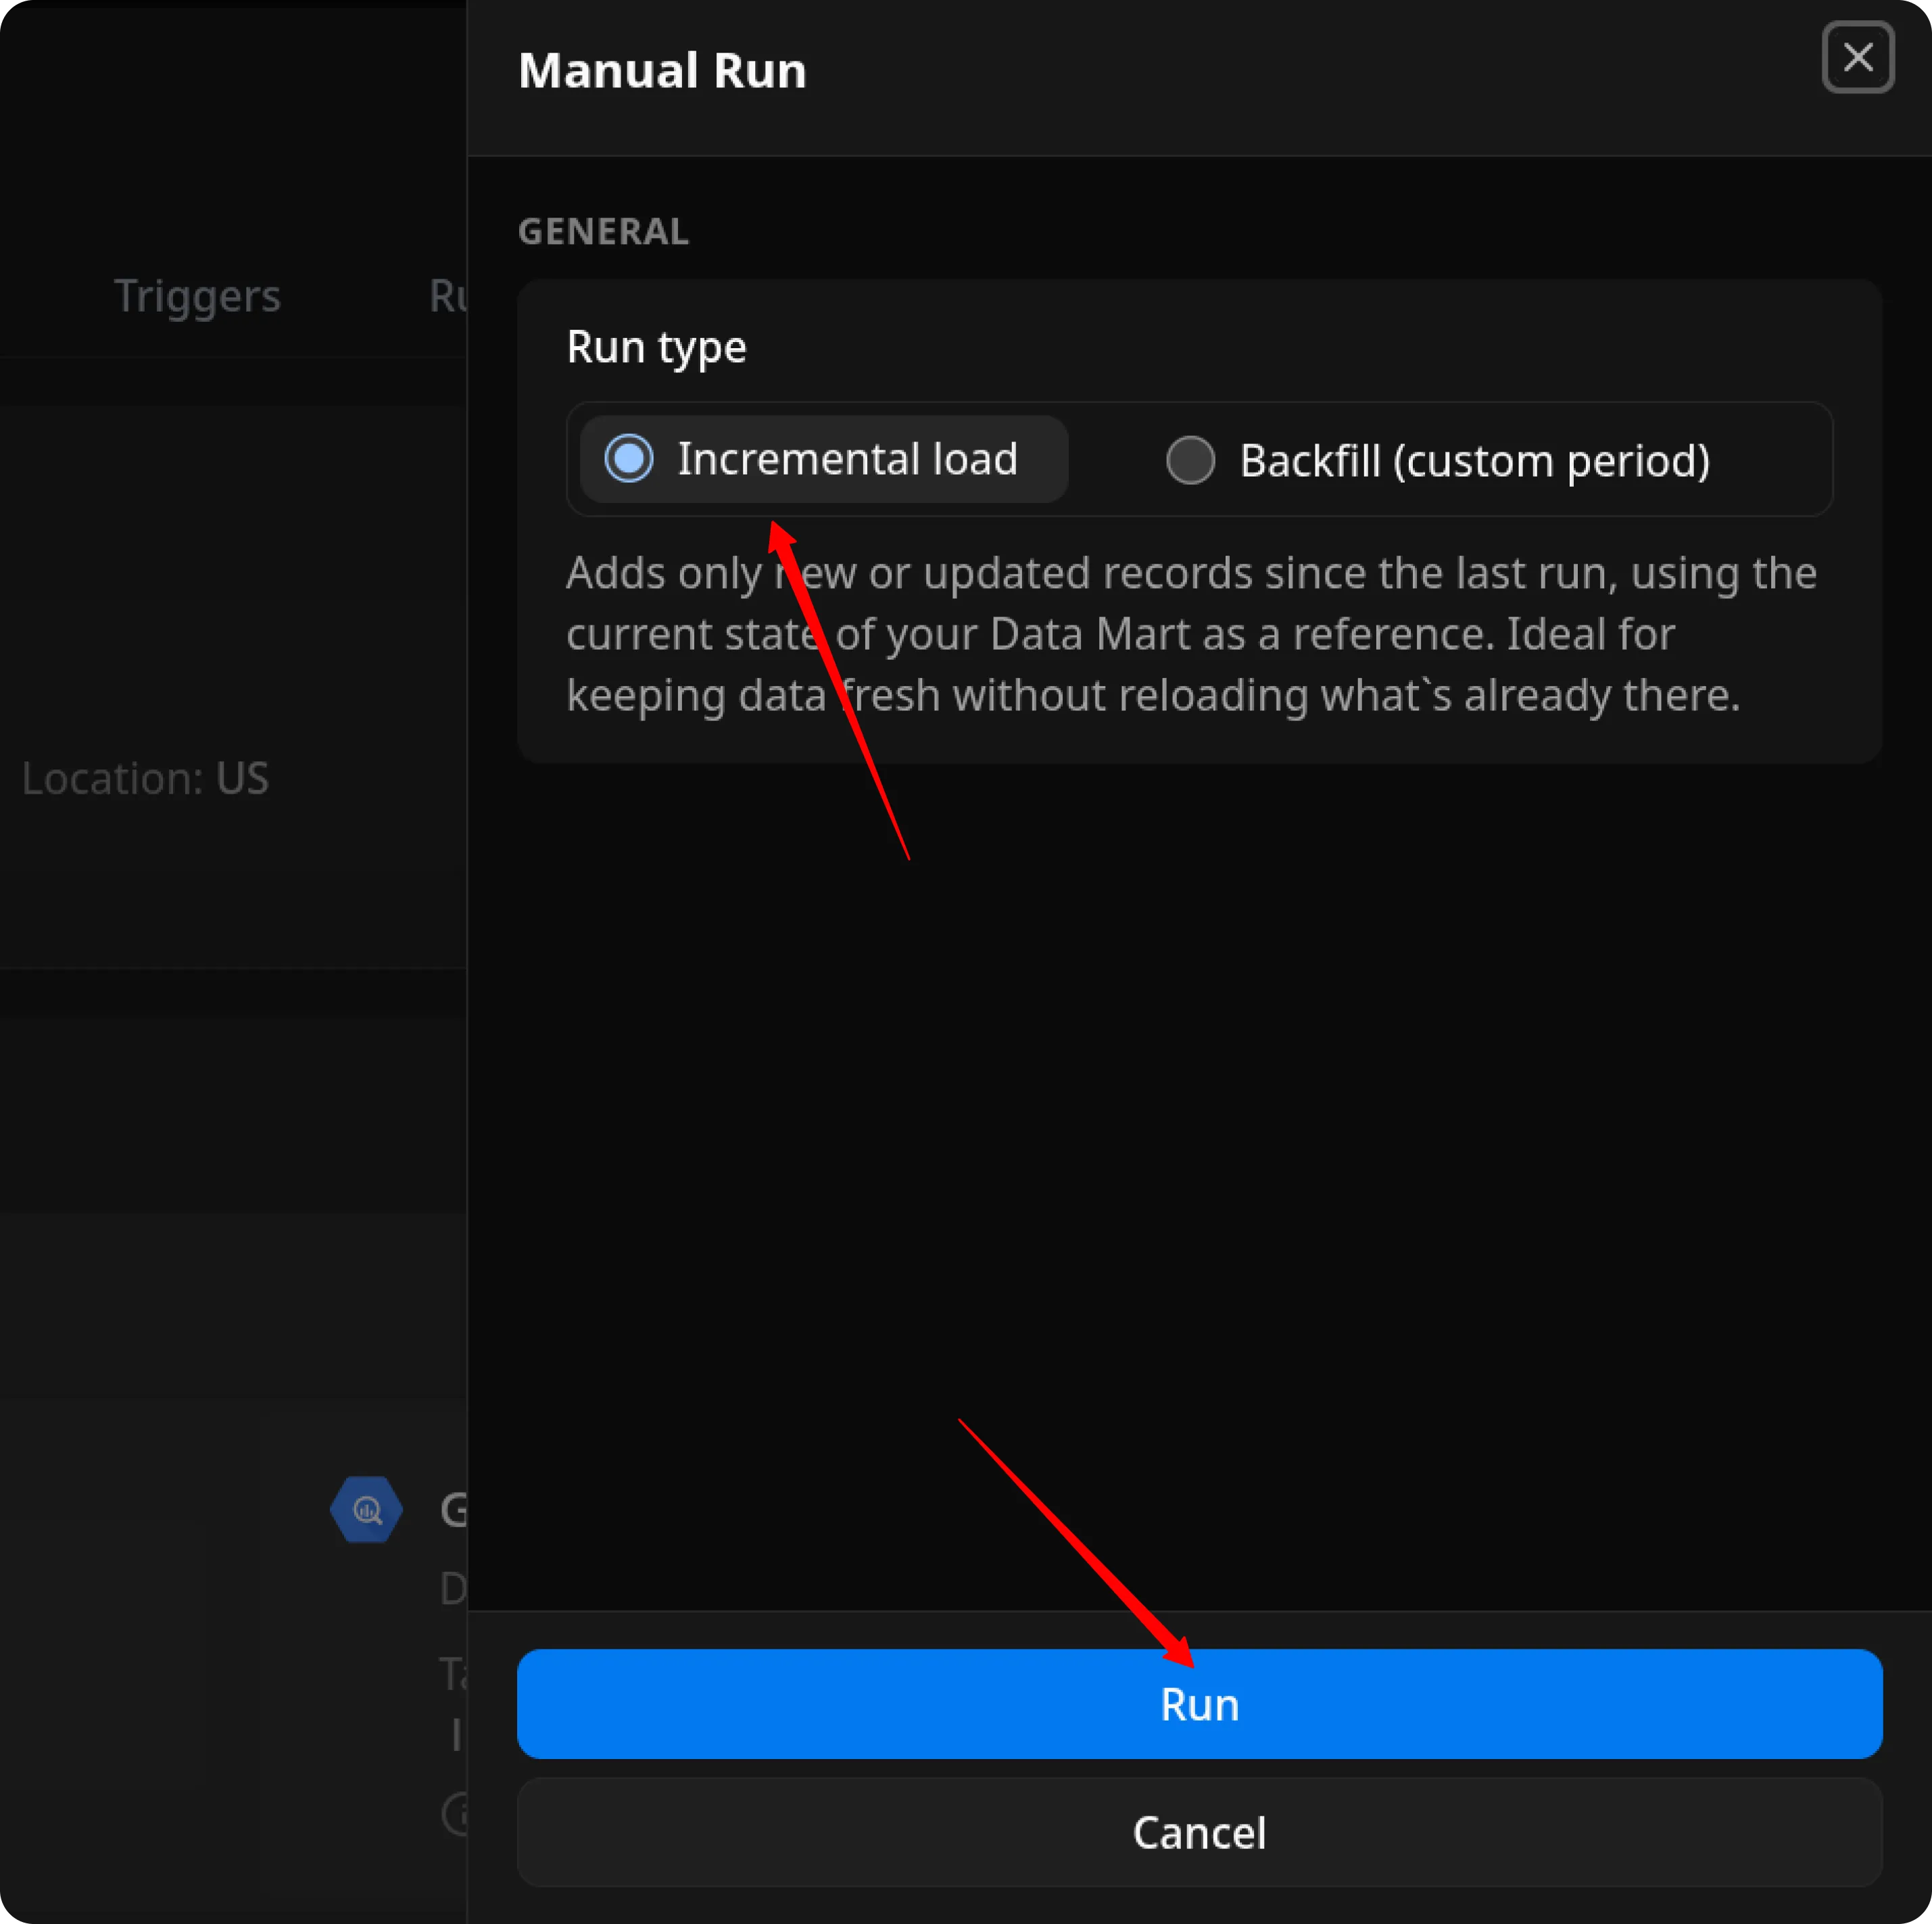Click the 'Backfill (custom period)' option label
1932x1924 pixels.
click(x=1474, y=461)
